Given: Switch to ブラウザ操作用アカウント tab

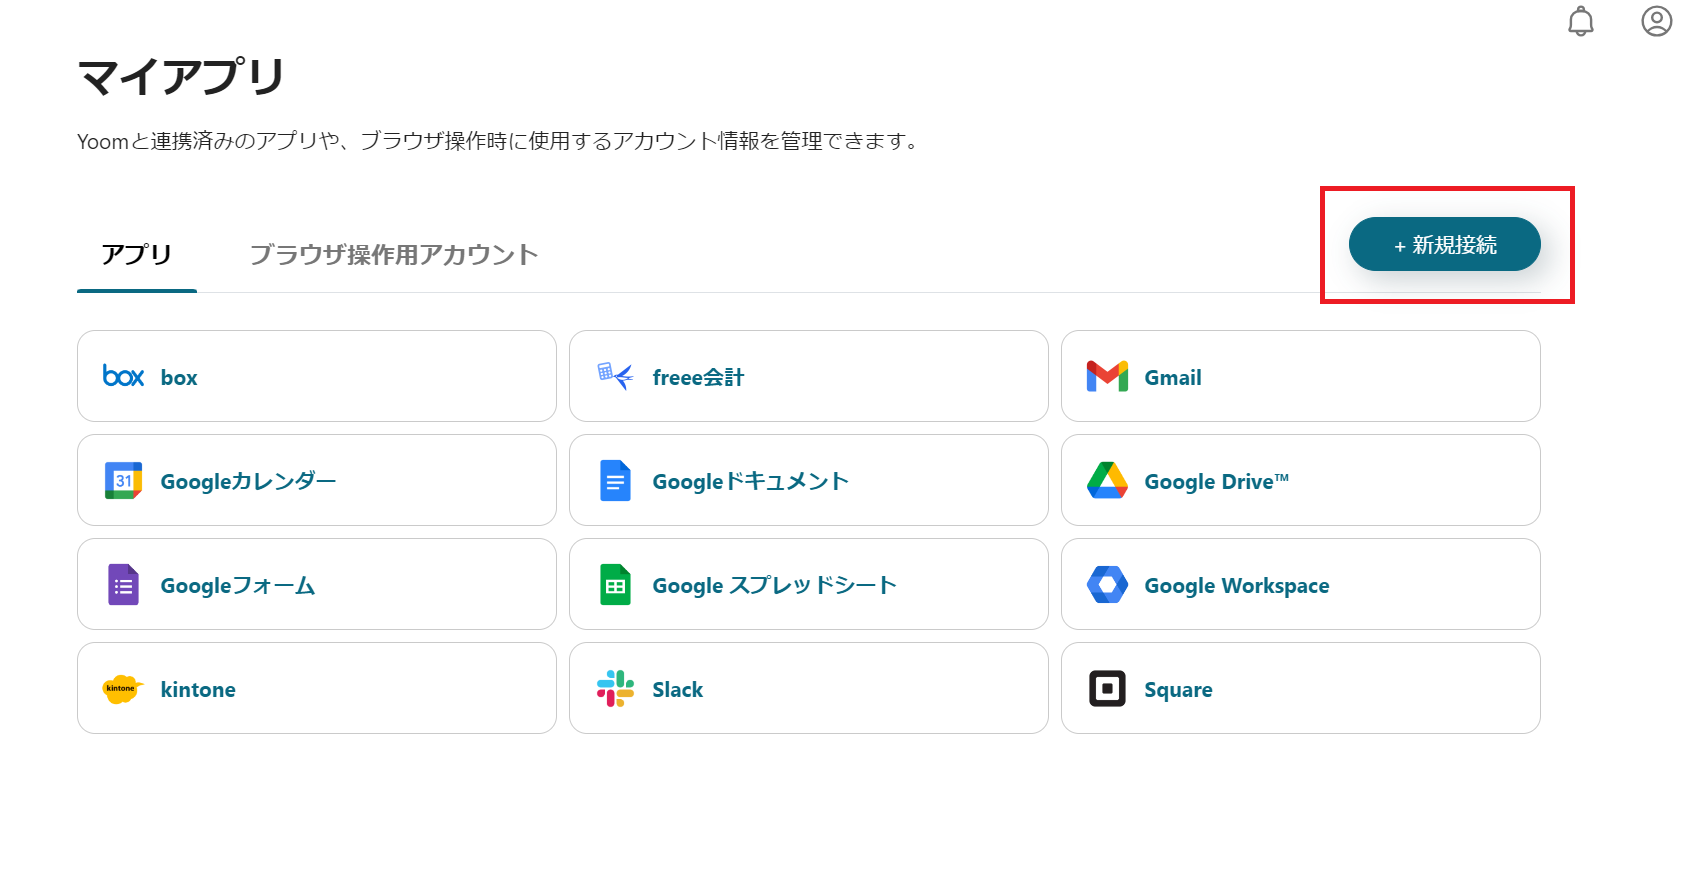Looking at the screenshot, I should point(394,255).
